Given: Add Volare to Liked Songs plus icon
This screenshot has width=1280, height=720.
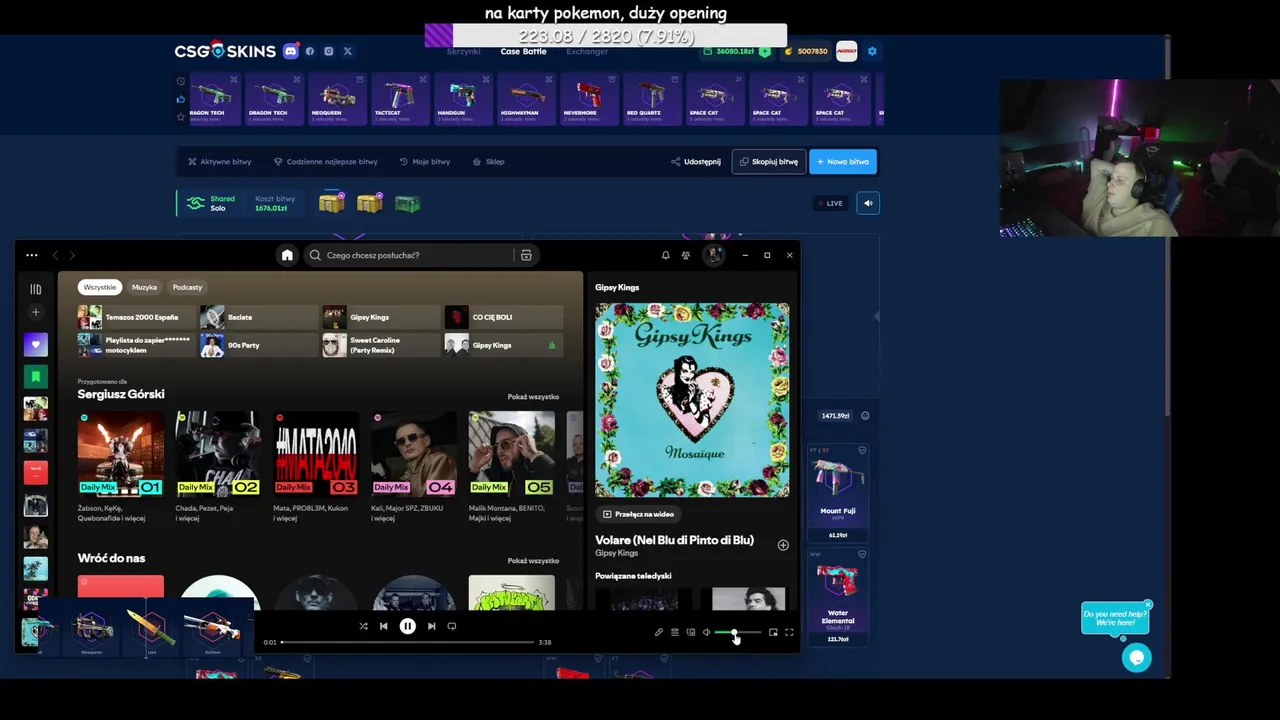Looking at the screenshot, I should pyautogui.click(x=783, y=545).
